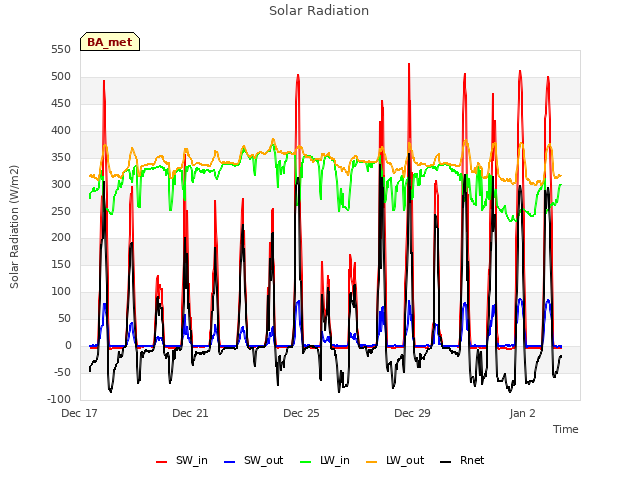
Task: Click the 300 y-axis tick label
Action: (x=61, y=184)
